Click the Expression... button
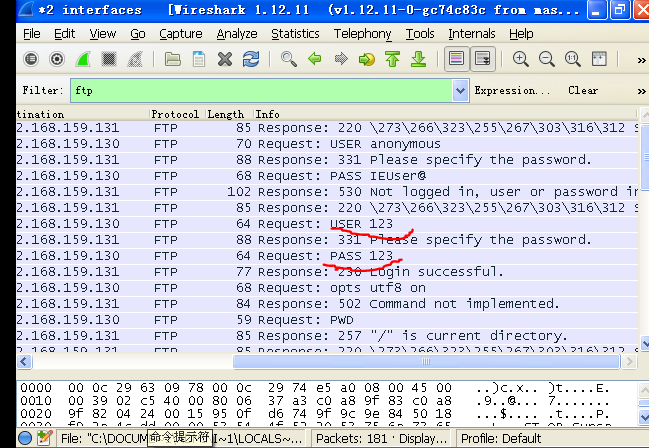Viewport: 649px width, 448px height. tap(512, 90)
